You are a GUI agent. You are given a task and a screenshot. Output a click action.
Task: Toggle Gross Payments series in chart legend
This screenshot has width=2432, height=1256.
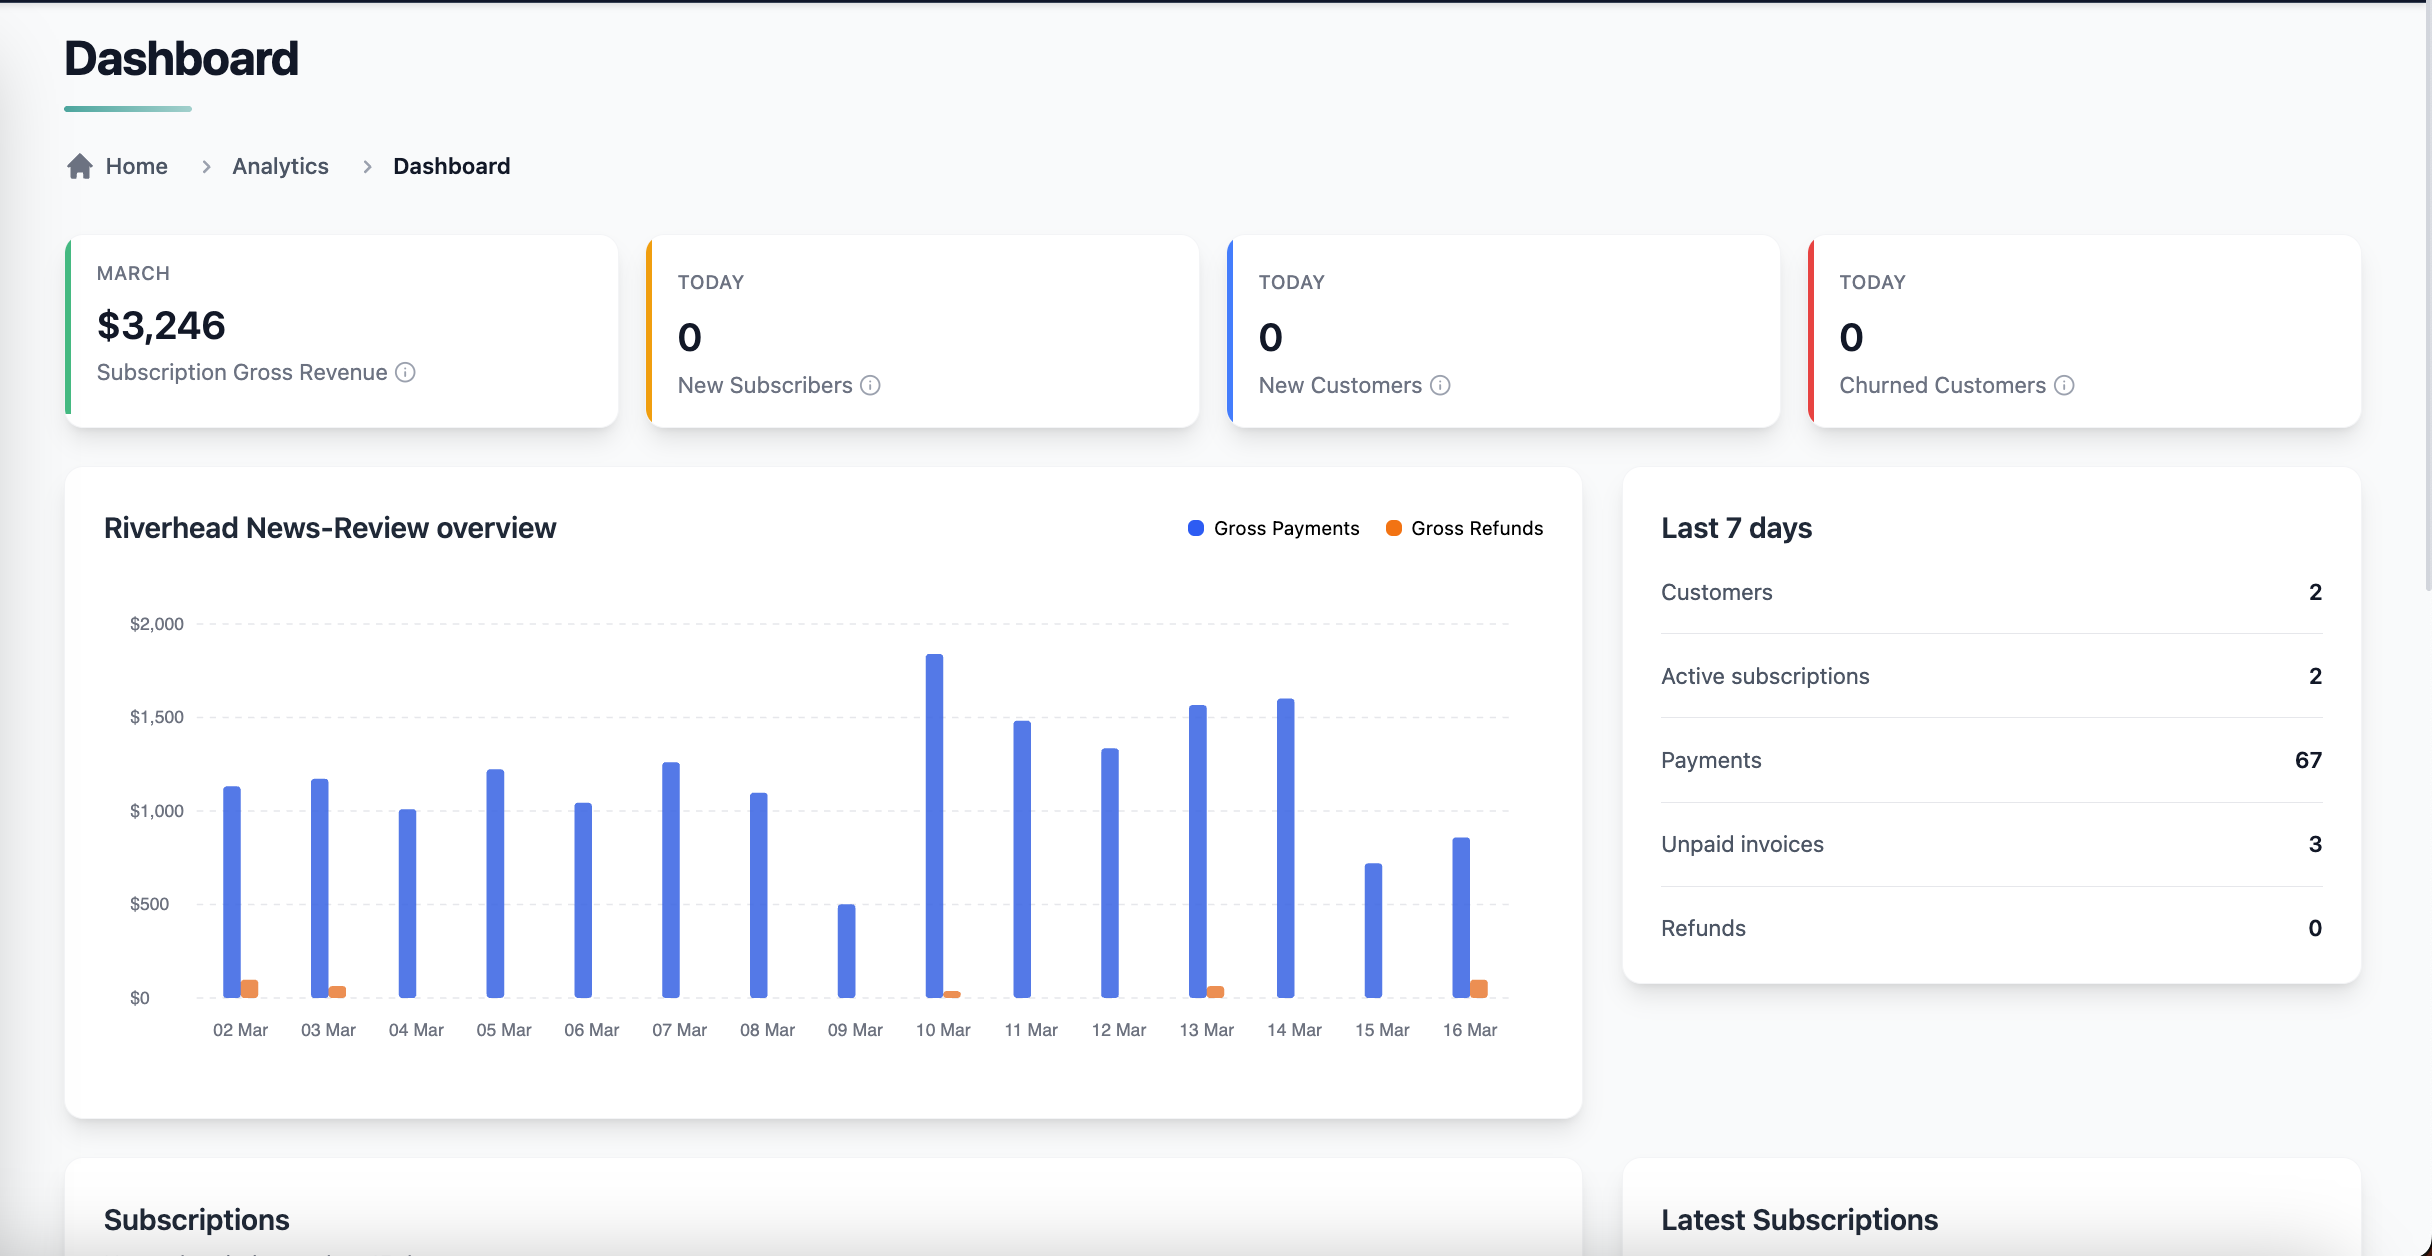pos(1286,528)
